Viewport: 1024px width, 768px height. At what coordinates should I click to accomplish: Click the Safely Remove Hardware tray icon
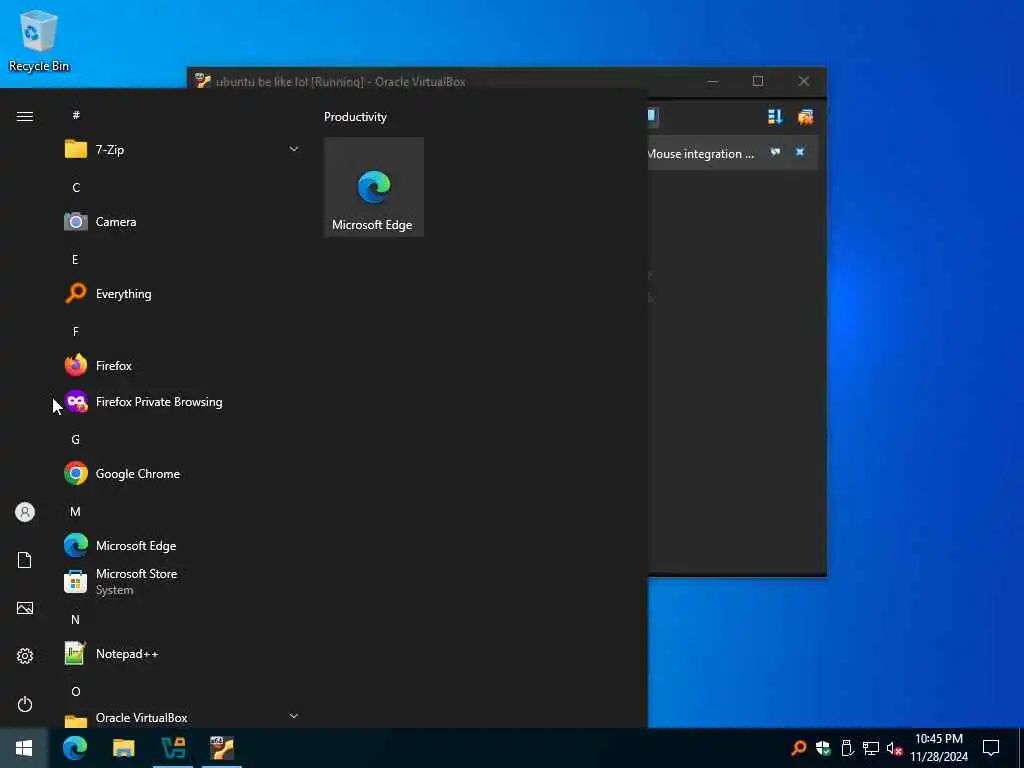click(847, 748)
